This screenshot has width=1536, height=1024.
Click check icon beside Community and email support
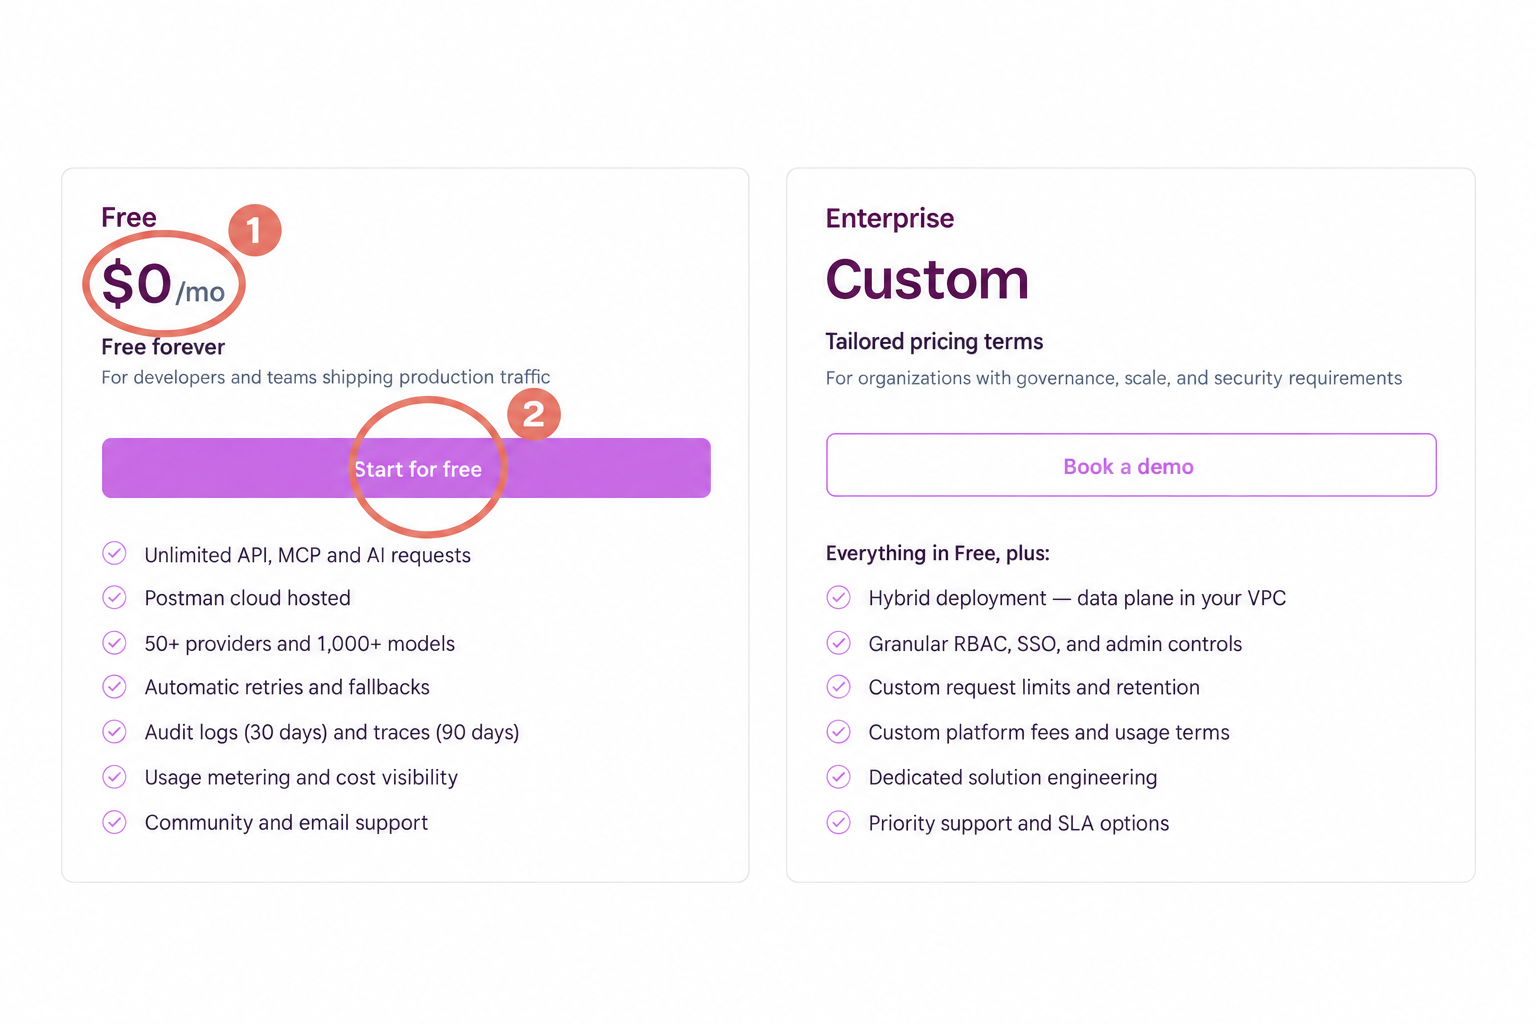tap(115, 822)
